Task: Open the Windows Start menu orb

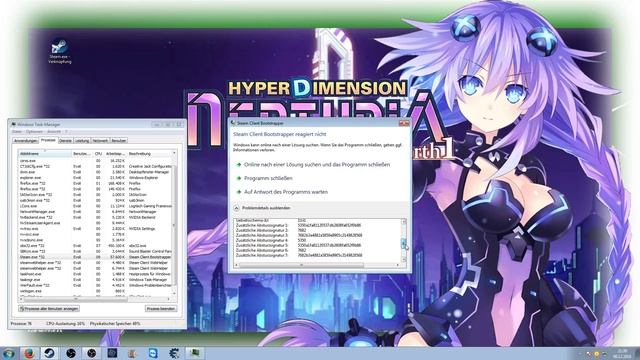Action: click(9, 353)
